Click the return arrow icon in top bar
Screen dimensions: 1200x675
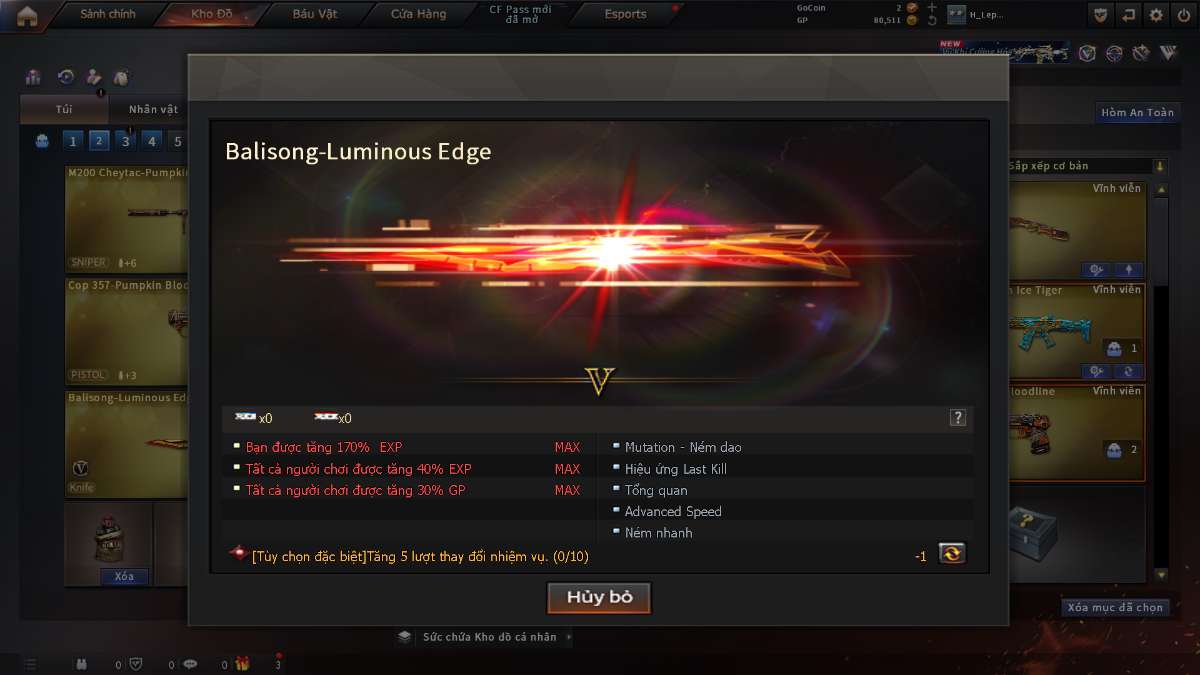[1128, 15]
